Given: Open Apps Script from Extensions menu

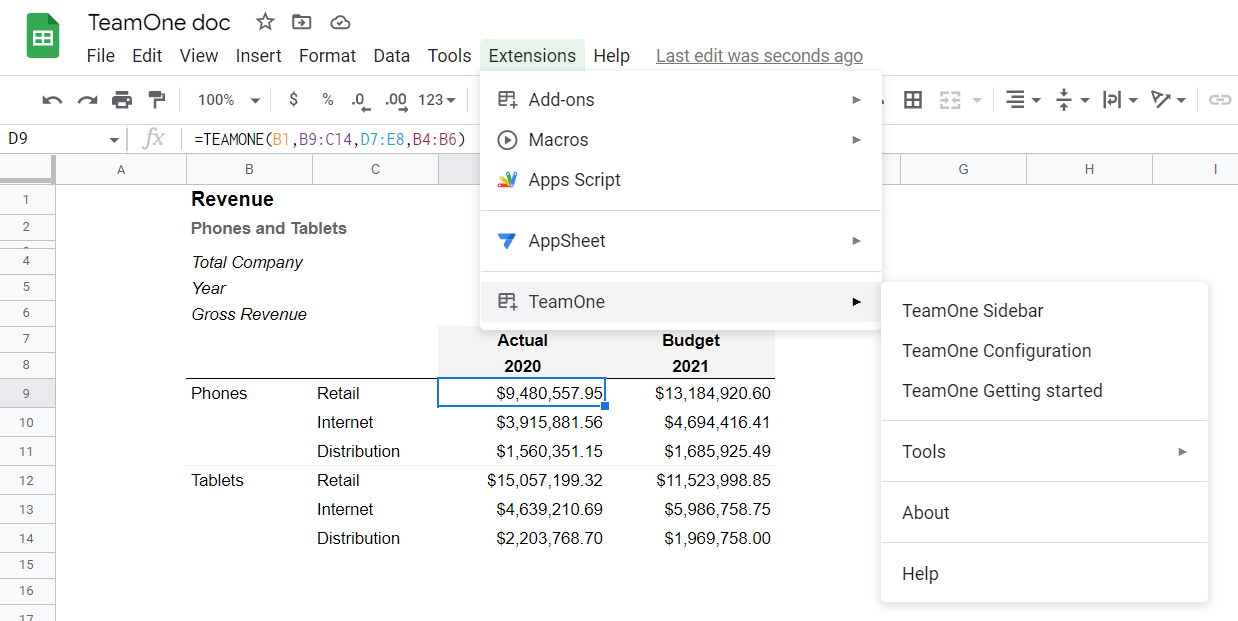Looking at the screenshot, I should tap(681, 180).
